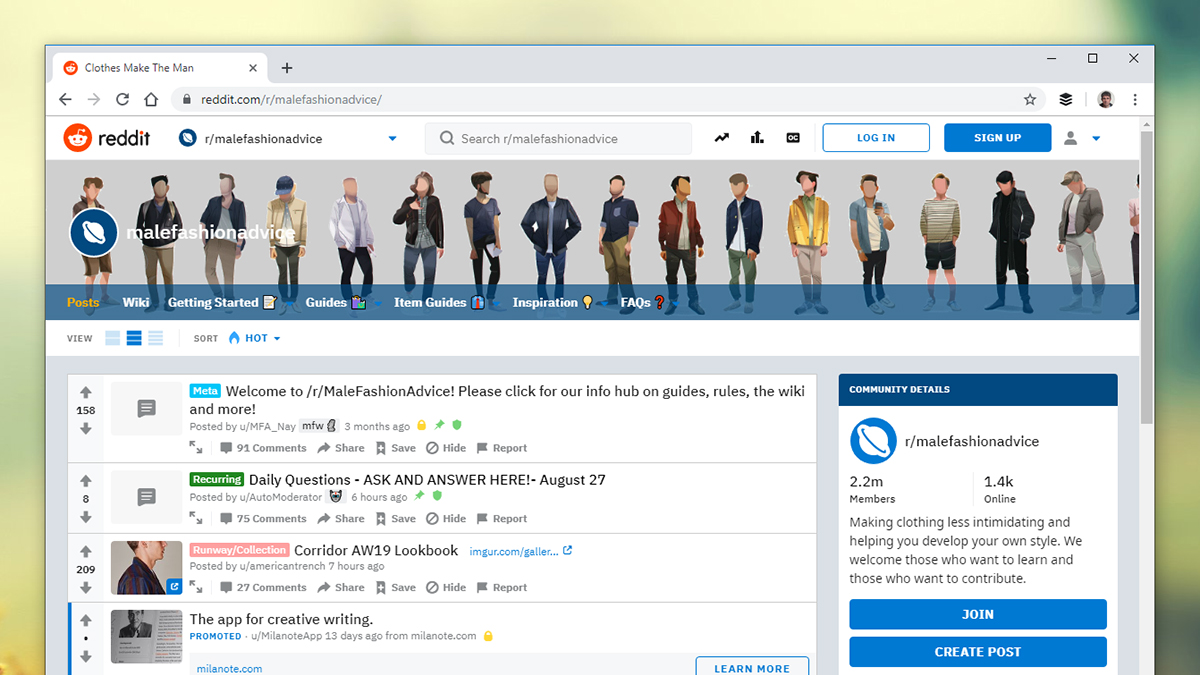1200x675 pixels.
Task: Click the browser home icon
Action: 151,99
